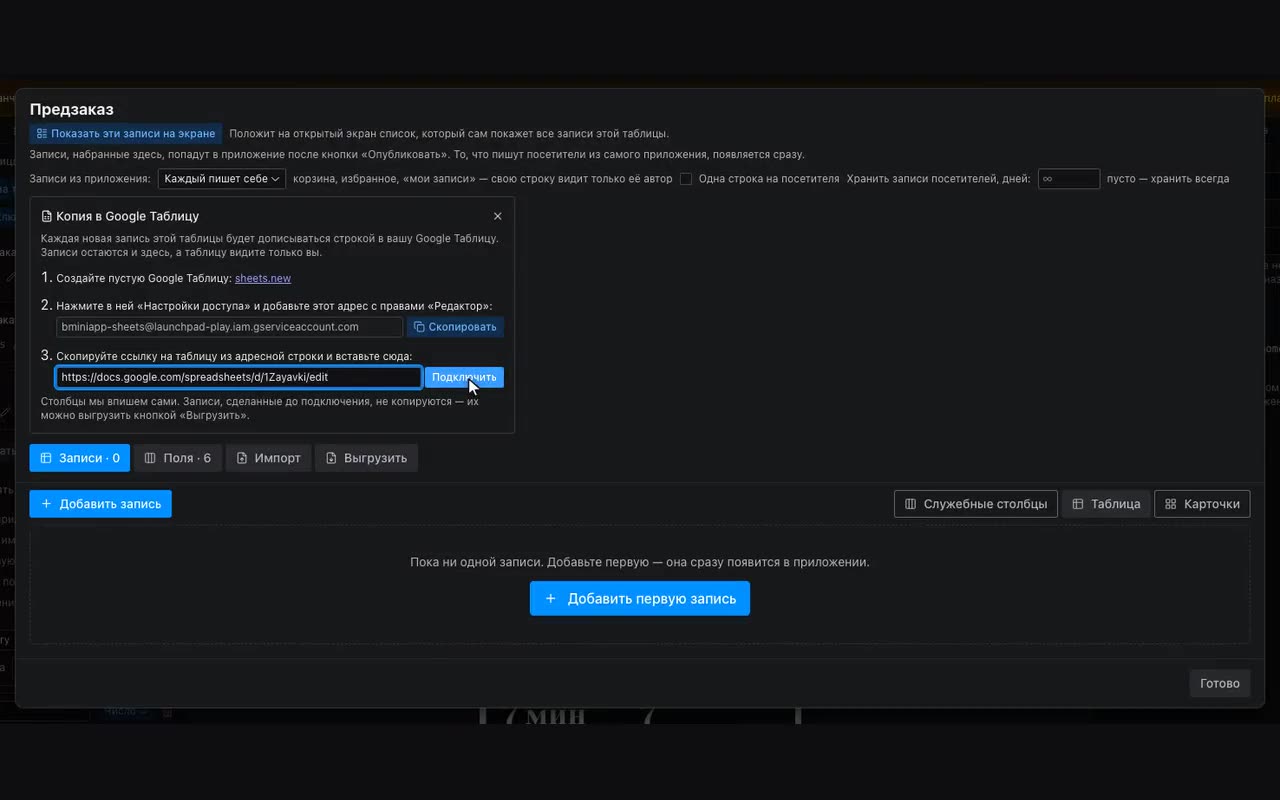Click the cards icon on Карточки
The width and height of the screenshot is (1280, 800).
(x=1171, y=504)
